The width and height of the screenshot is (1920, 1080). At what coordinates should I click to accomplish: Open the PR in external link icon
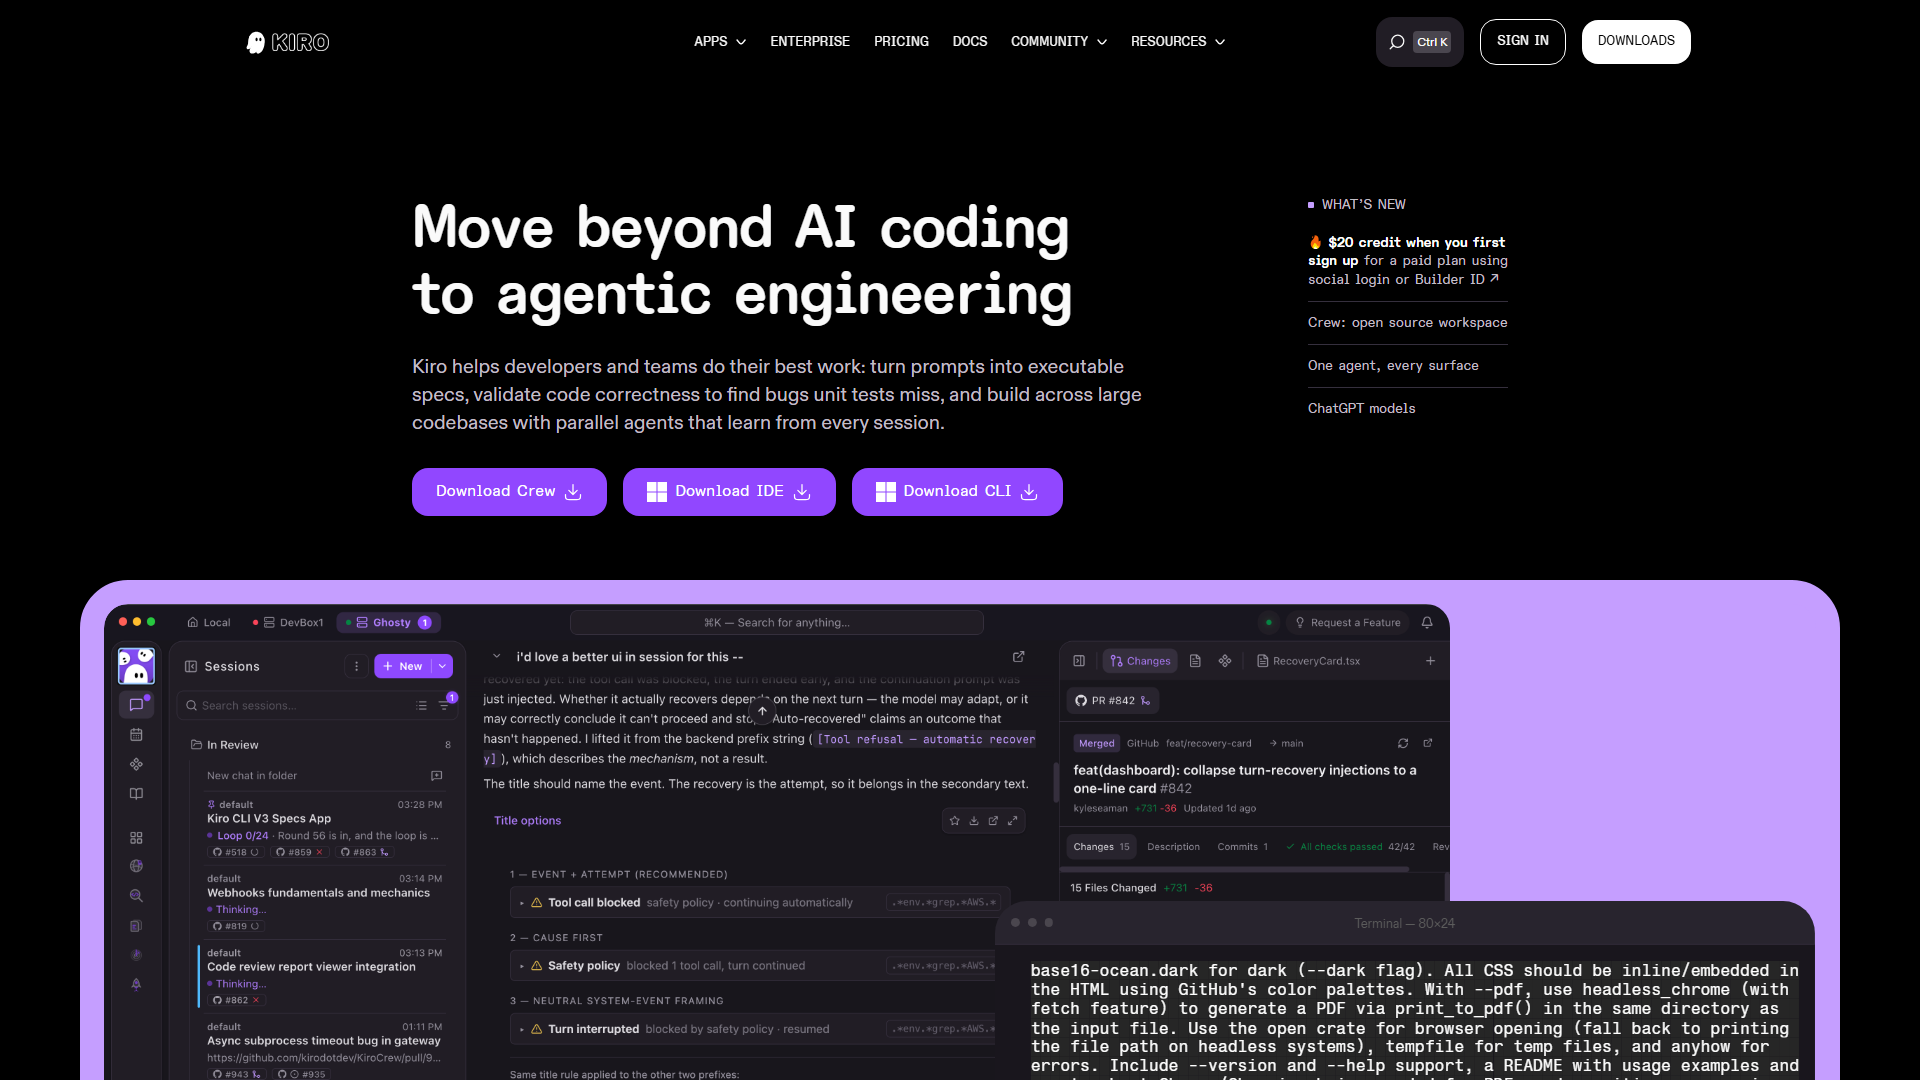(x=1428, y=743)
